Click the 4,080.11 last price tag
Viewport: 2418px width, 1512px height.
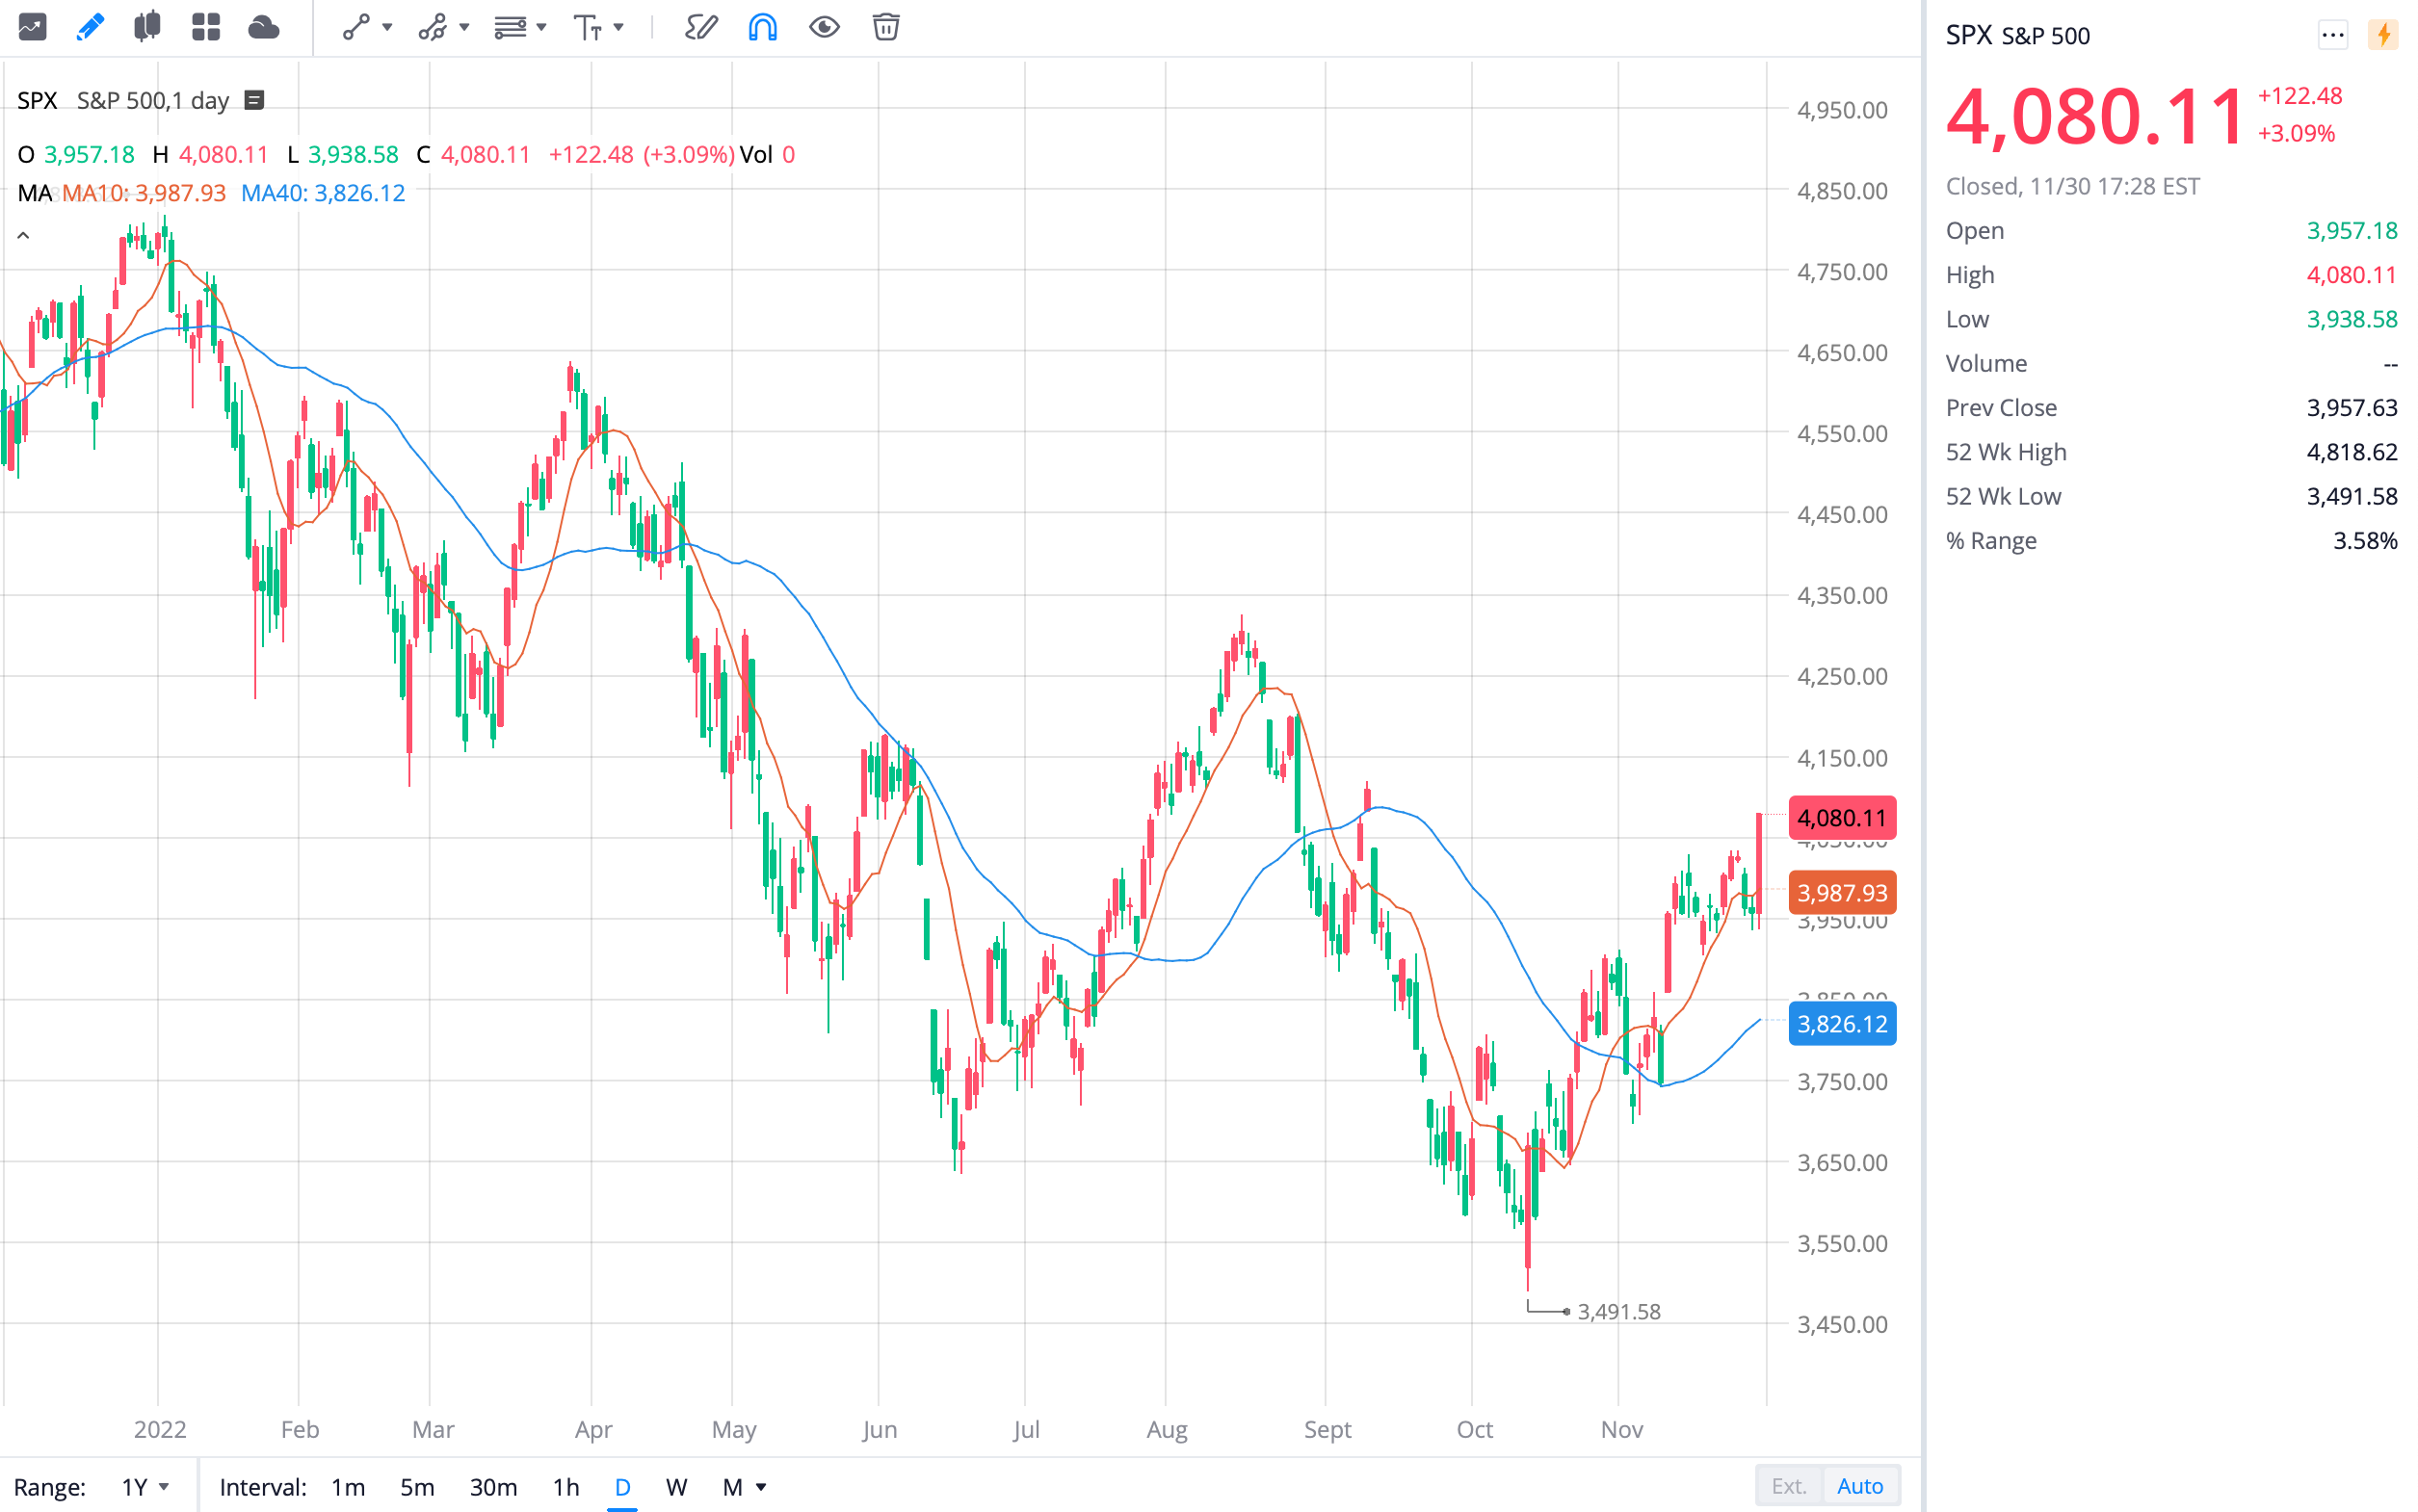[1843, 817]
